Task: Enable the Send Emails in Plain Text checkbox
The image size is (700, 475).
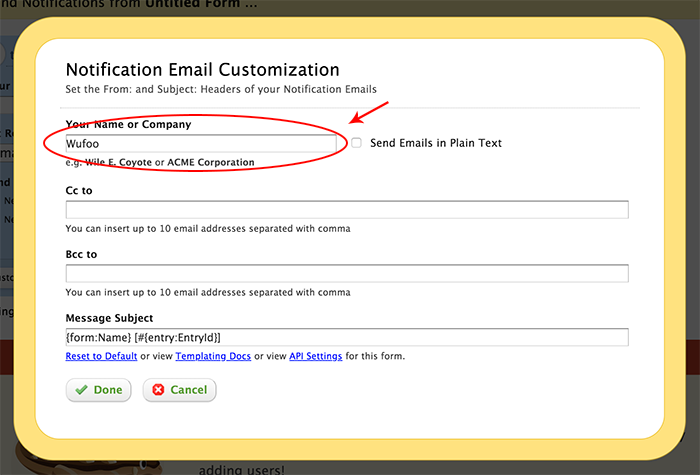Action: click(x=356, y=143)
